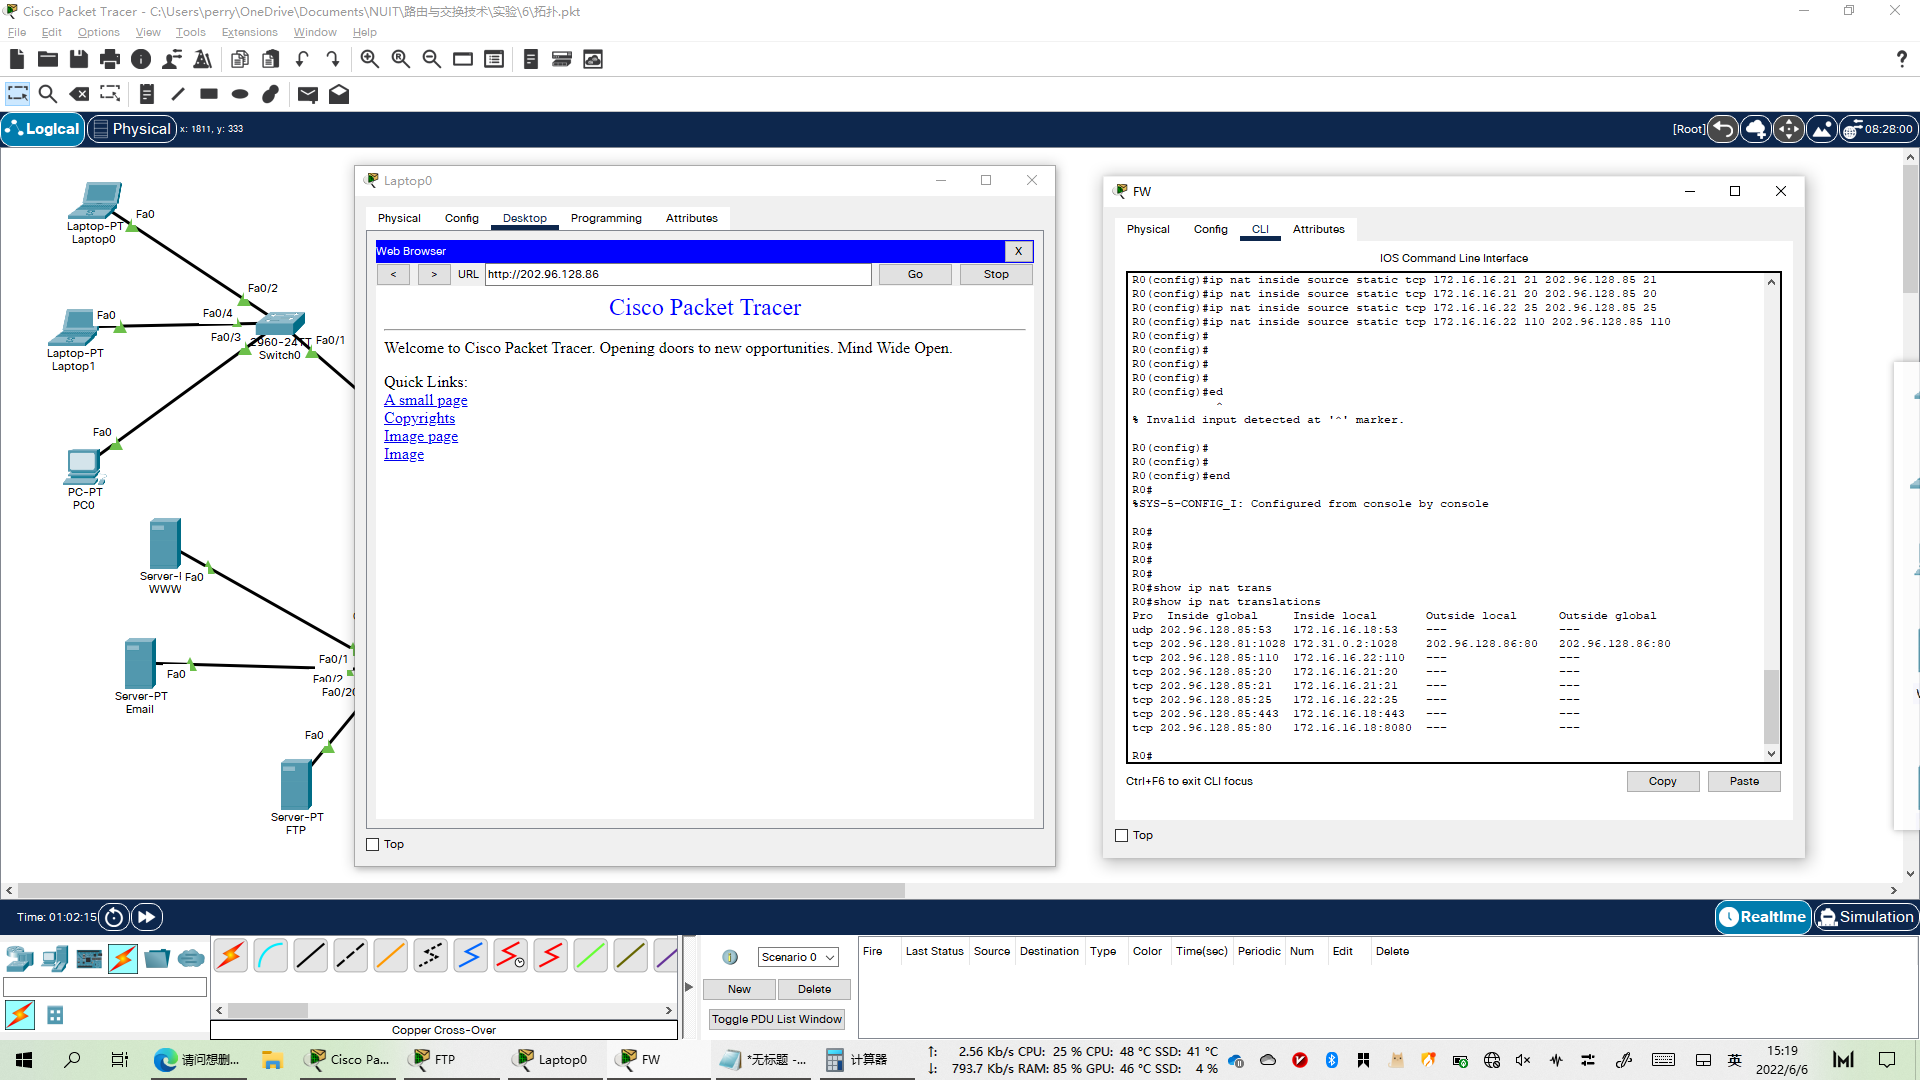
Task: Click the URL address input field
Action: coord(678,274)
